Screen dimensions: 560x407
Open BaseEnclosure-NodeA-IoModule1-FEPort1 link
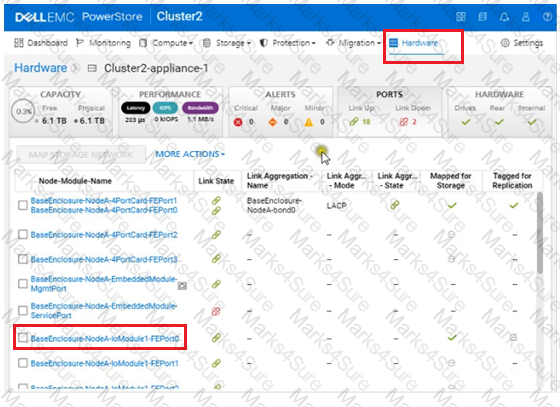point(105,363)
